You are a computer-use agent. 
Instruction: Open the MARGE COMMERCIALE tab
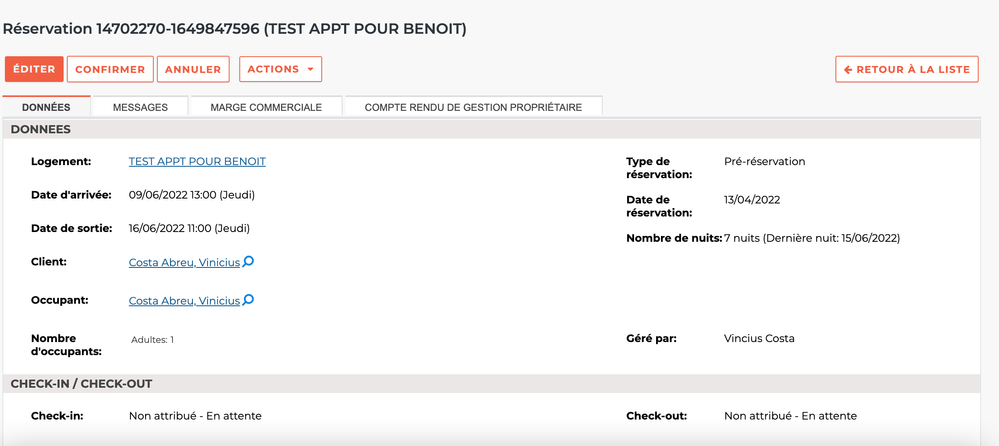click(x=266, y=107)
